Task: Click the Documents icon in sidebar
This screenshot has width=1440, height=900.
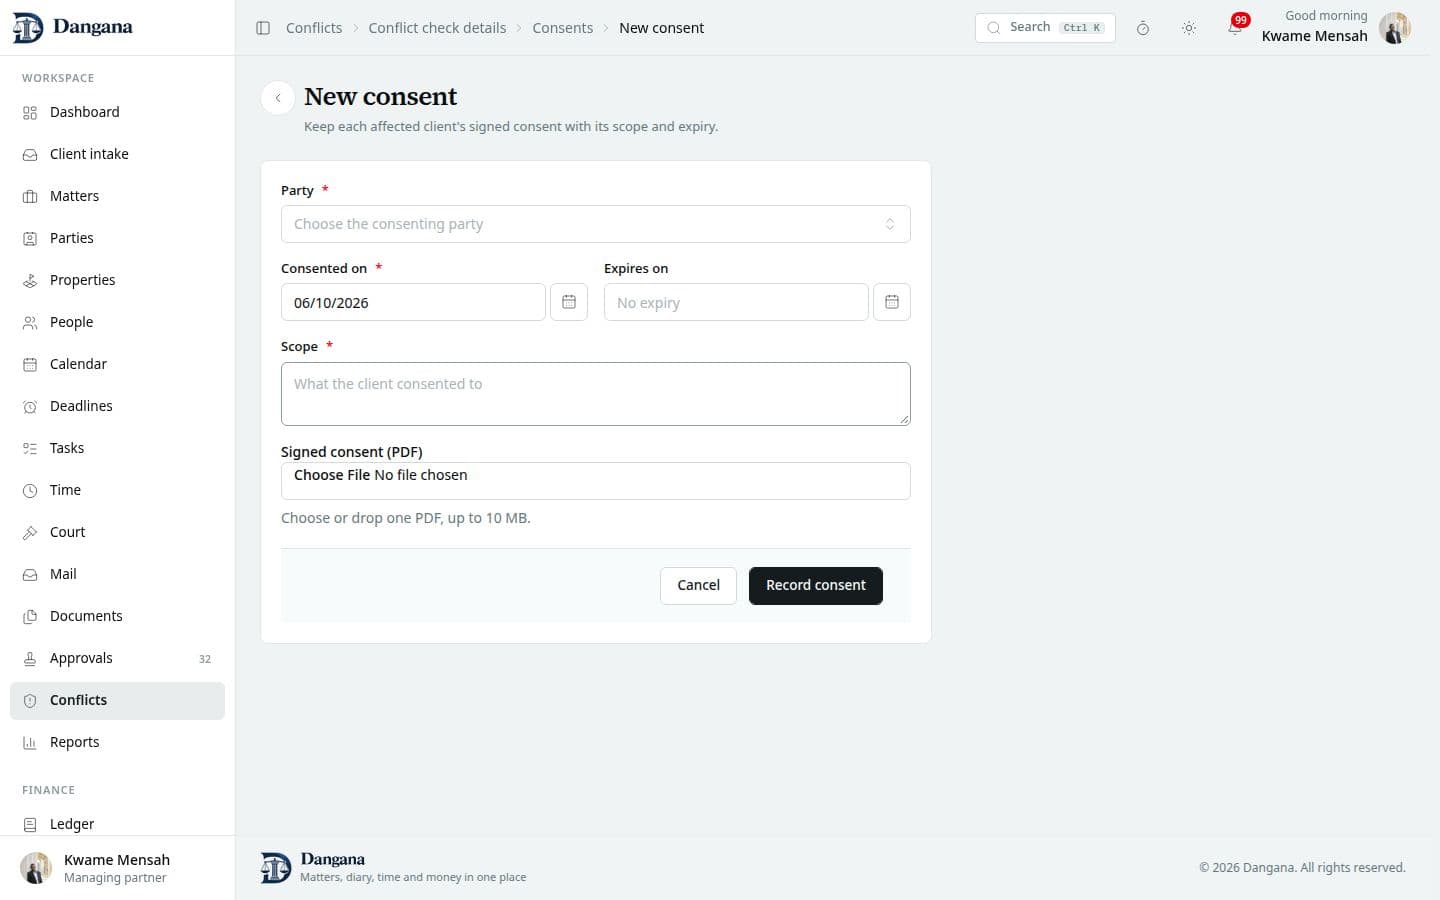Action: (30, 617)
